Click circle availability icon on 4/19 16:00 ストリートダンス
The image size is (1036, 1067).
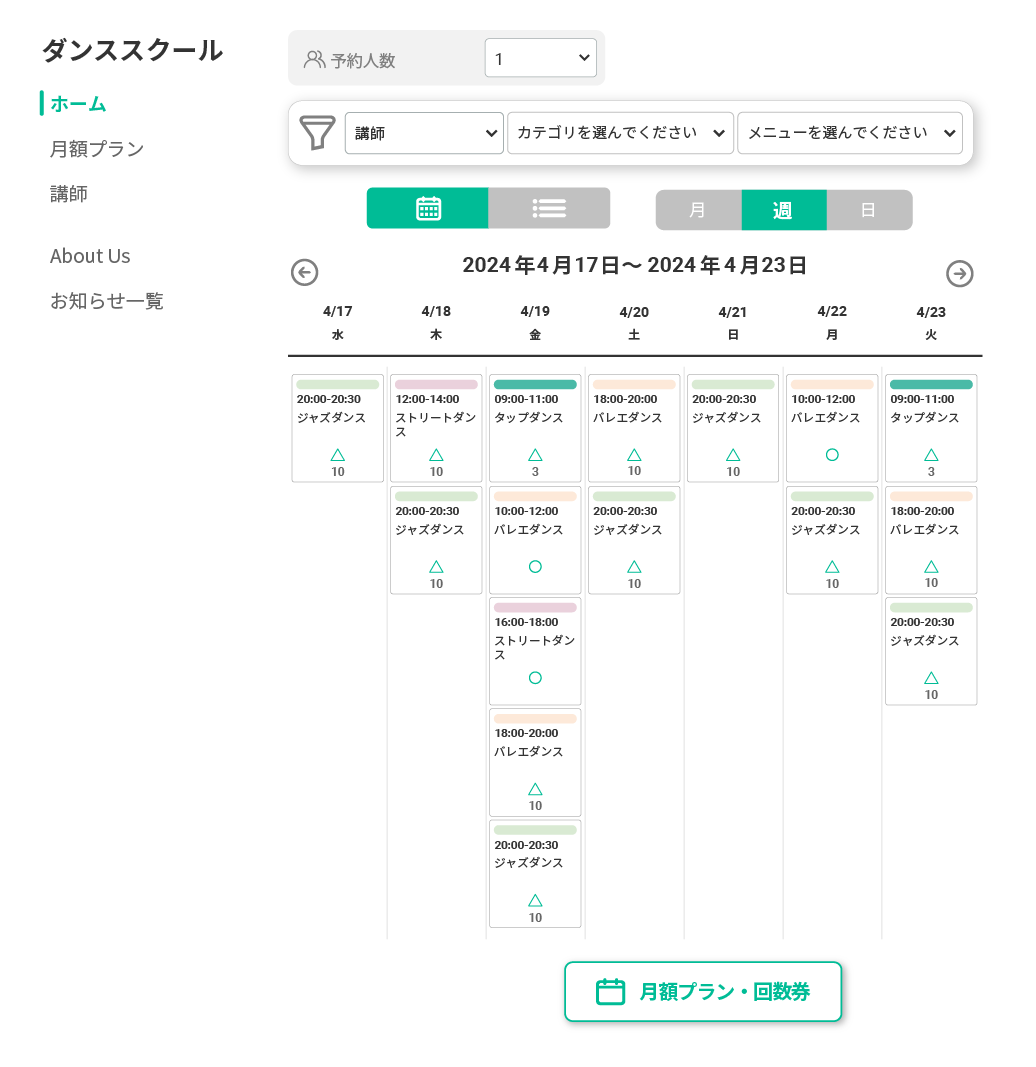tap(535, 678)
